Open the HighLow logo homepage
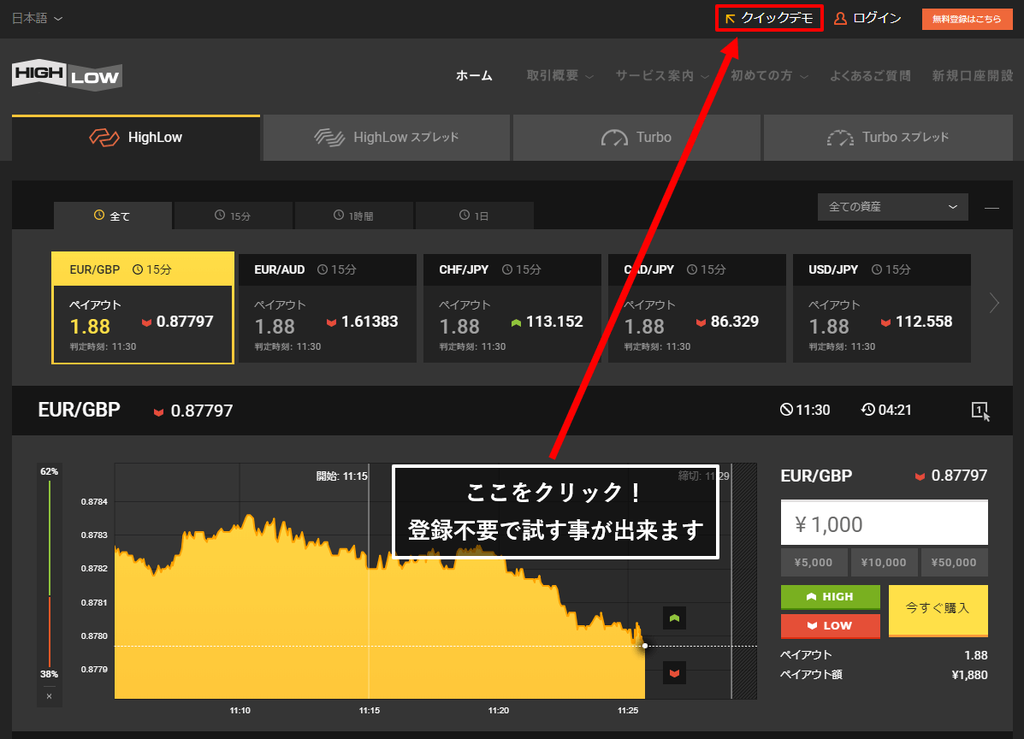 coord(67,75)
